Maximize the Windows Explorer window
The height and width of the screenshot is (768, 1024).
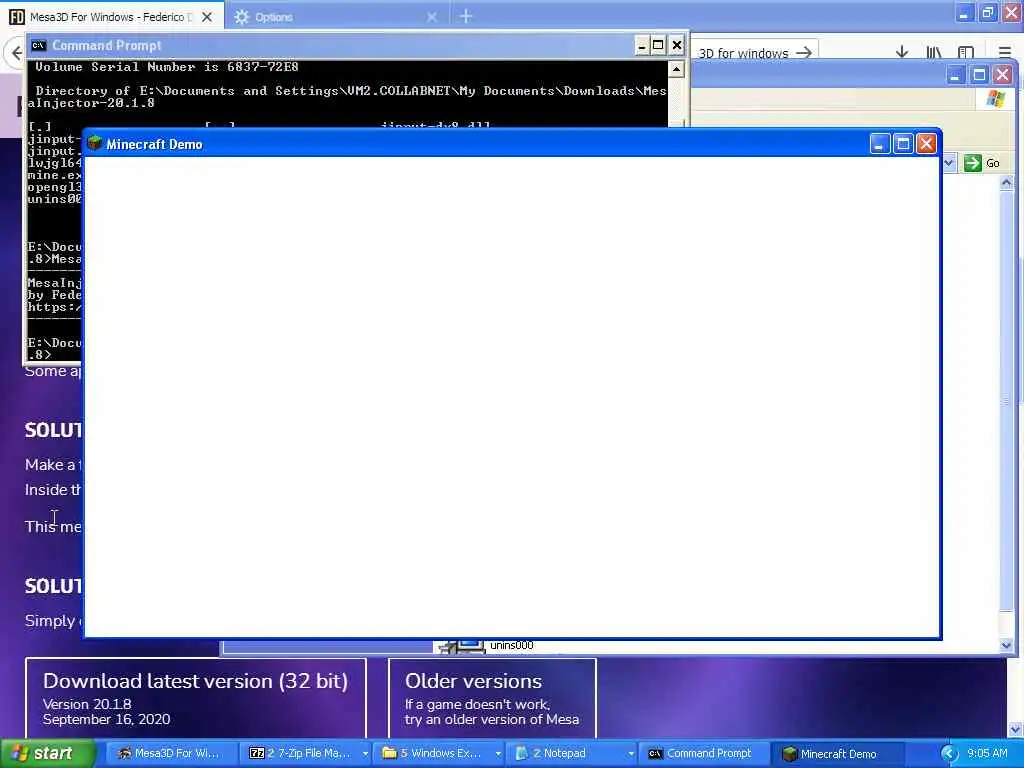tap(979, 75)
